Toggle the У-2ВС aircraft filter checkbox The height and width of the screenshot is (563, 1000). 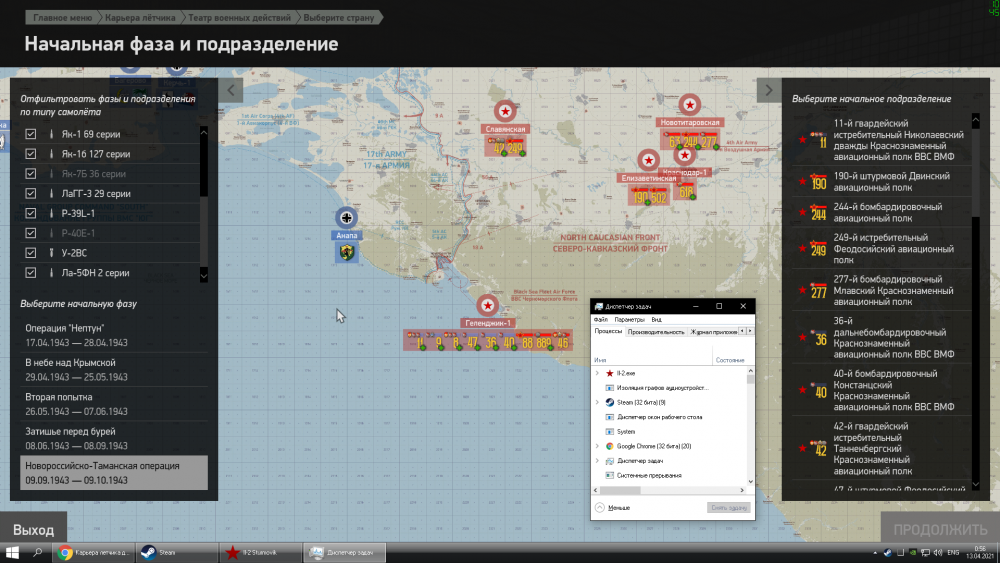point(31,253)
